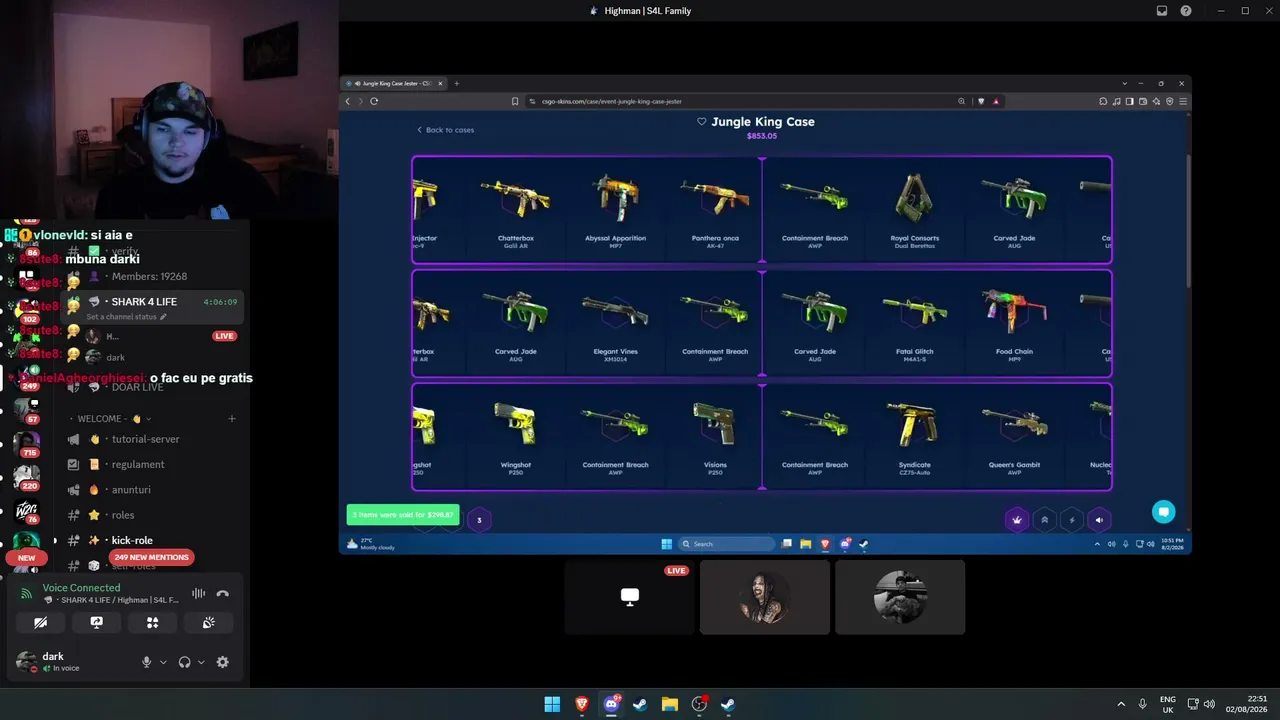Jump to 249 new mentions
This screenshot has width=1280, height=720.
click(x=150, y=557)
